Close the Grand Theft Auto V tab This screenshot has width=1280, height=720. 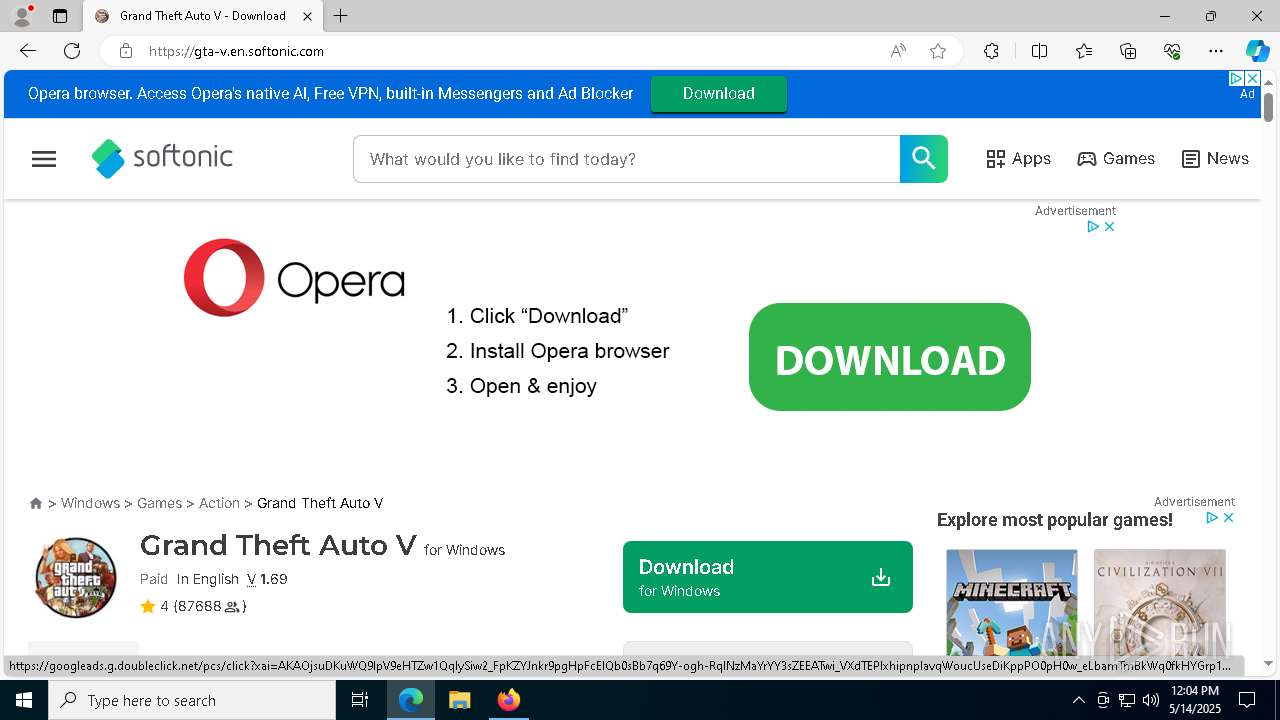click(x=309, y=16)
